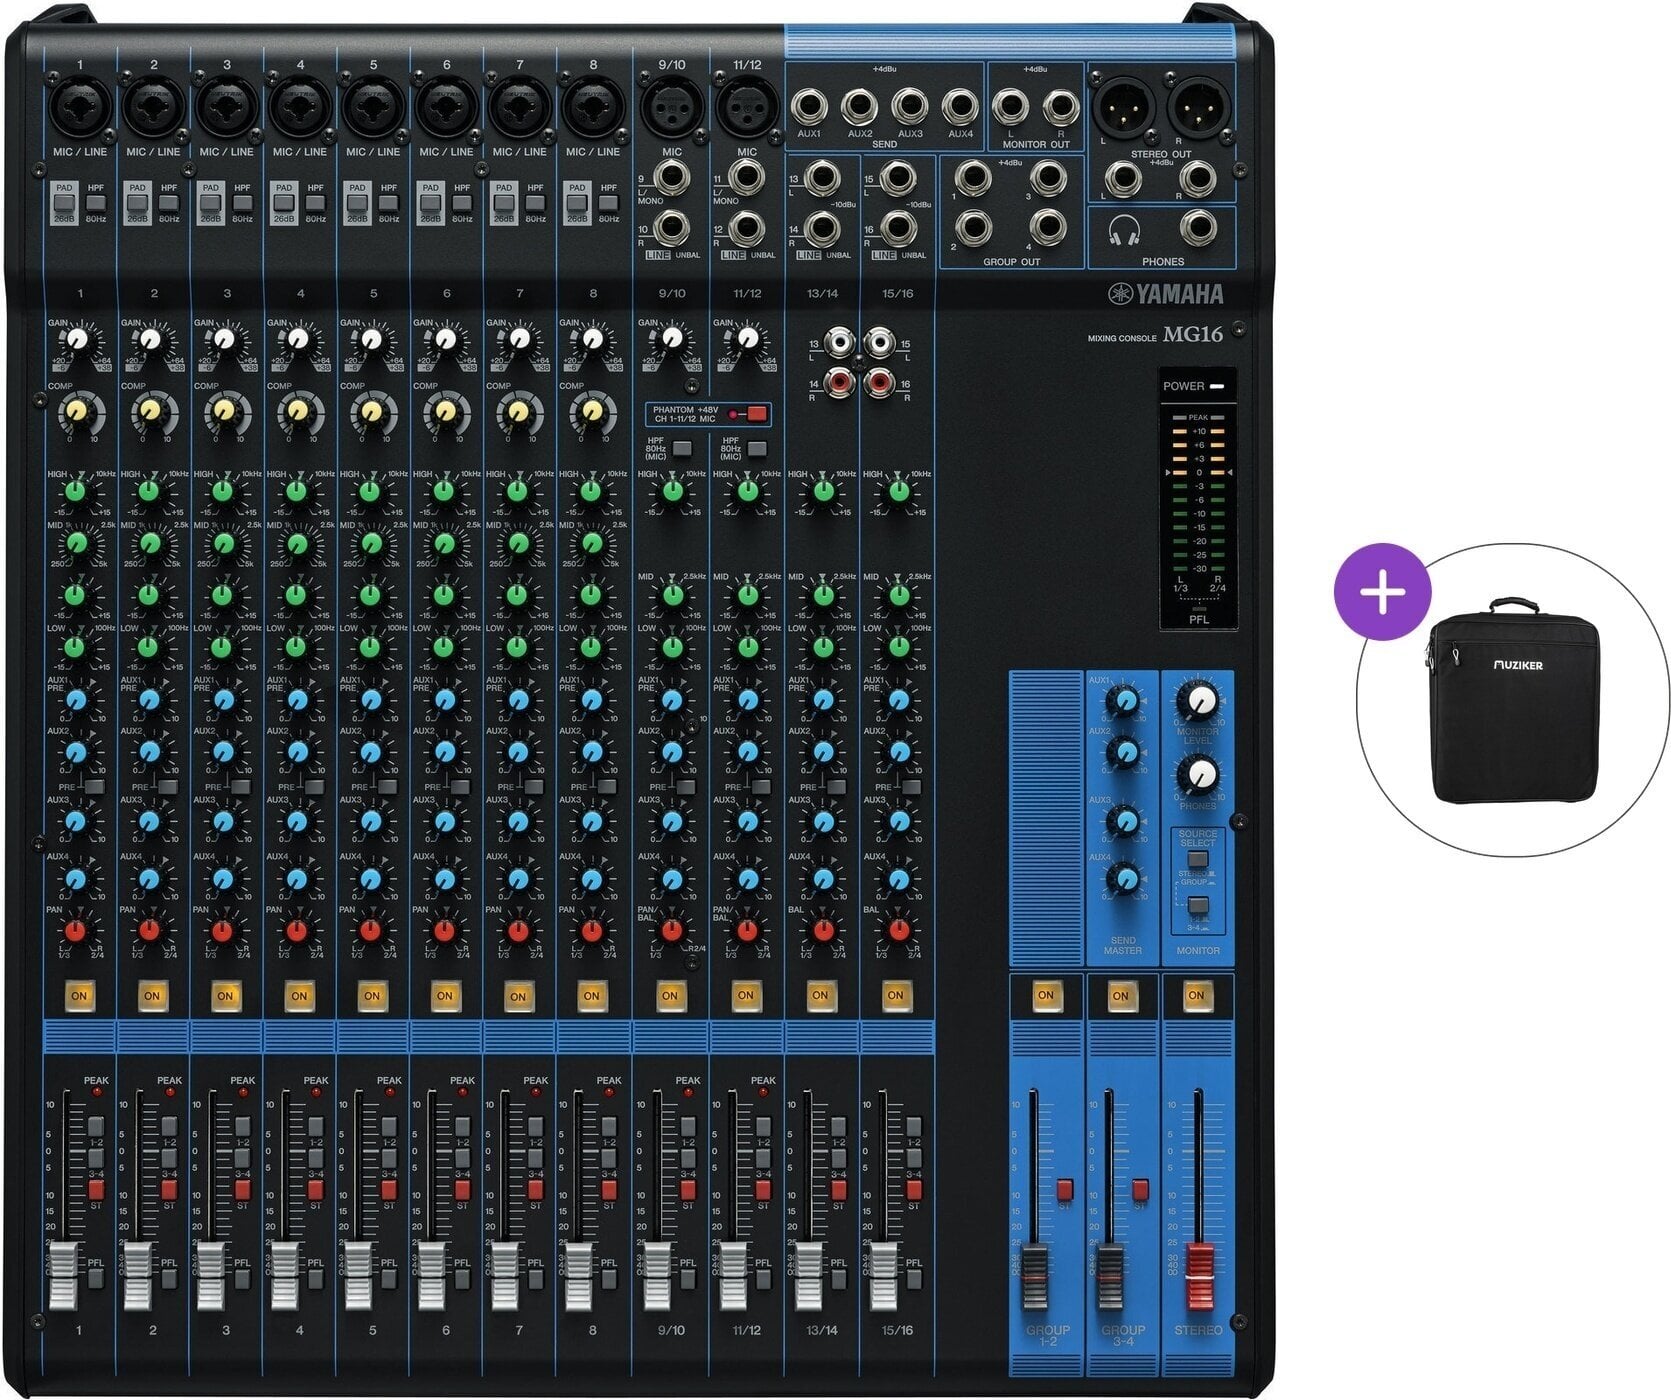This screenshot has width=1671, height=1400.
Task: Toggle the Phantom +48V switch
Action: [756, 414]
